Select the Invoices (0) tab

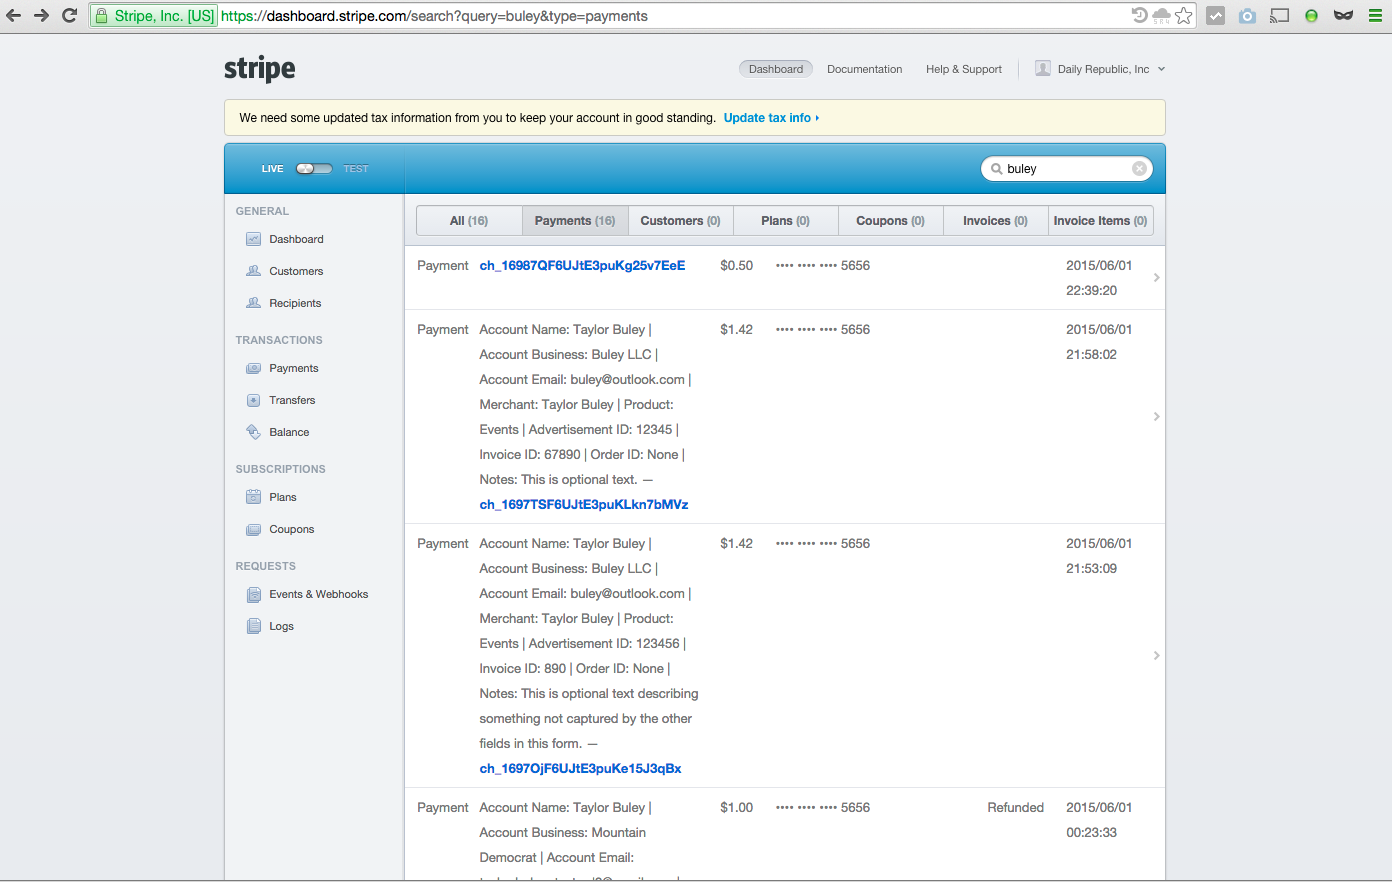995,221
